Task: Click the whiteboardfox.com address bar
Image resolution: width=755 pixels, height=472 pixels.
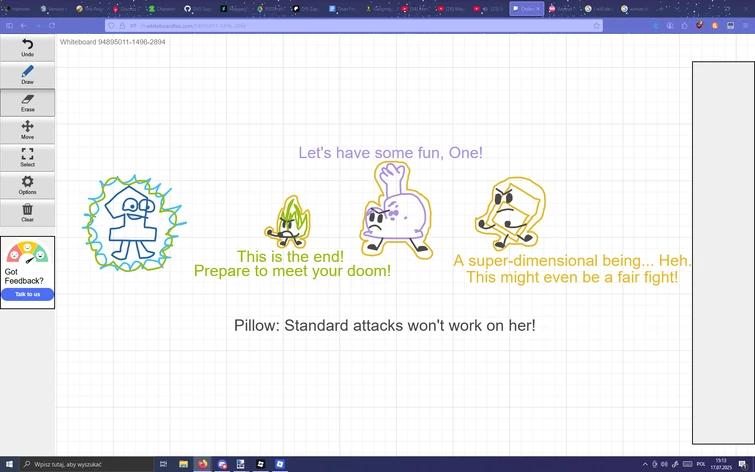Action: (354, 26)
